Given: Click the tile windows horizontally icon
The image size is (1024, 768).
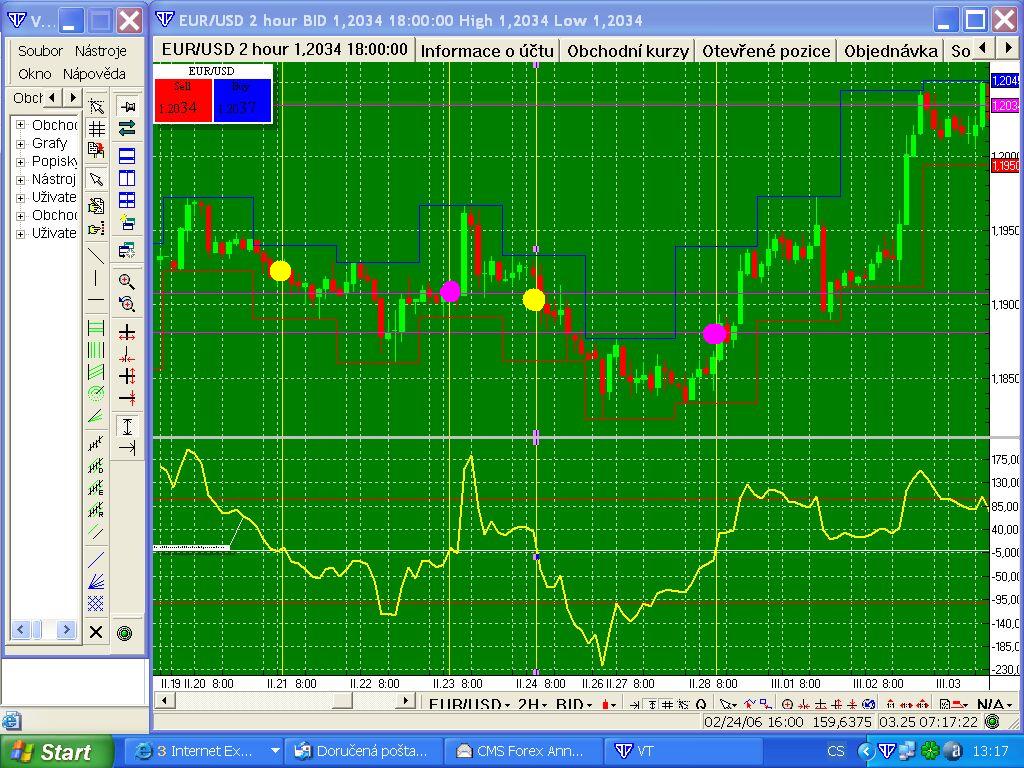Looking at the screenshot, I should (127, 156).
